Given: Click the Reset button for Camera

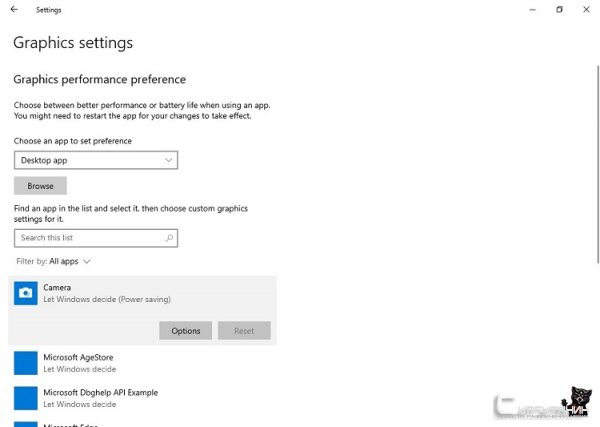Looking at the screenshot, I should point(244,331).
